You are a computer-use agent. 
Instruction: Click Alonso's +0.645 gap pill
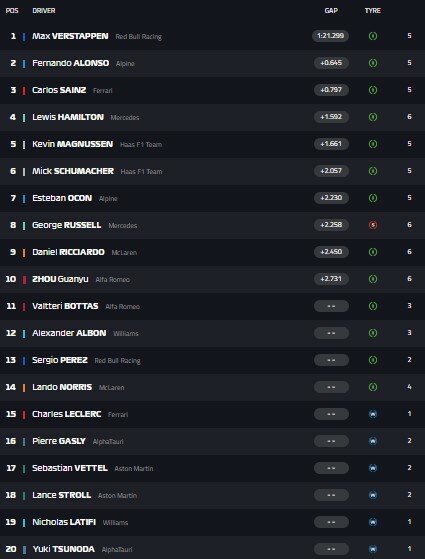(x=331, y=63)
